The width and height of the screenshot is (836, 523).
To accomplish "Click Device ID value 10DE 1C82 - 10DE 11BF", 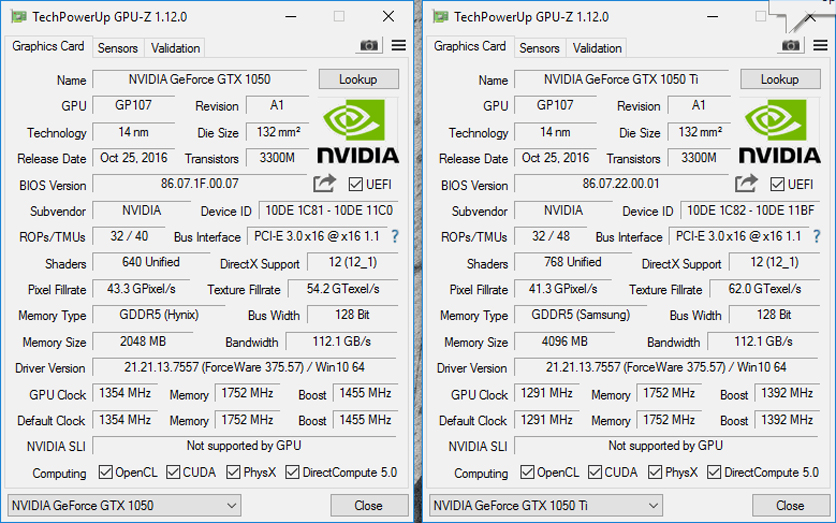I will click(x=751, y=211).
